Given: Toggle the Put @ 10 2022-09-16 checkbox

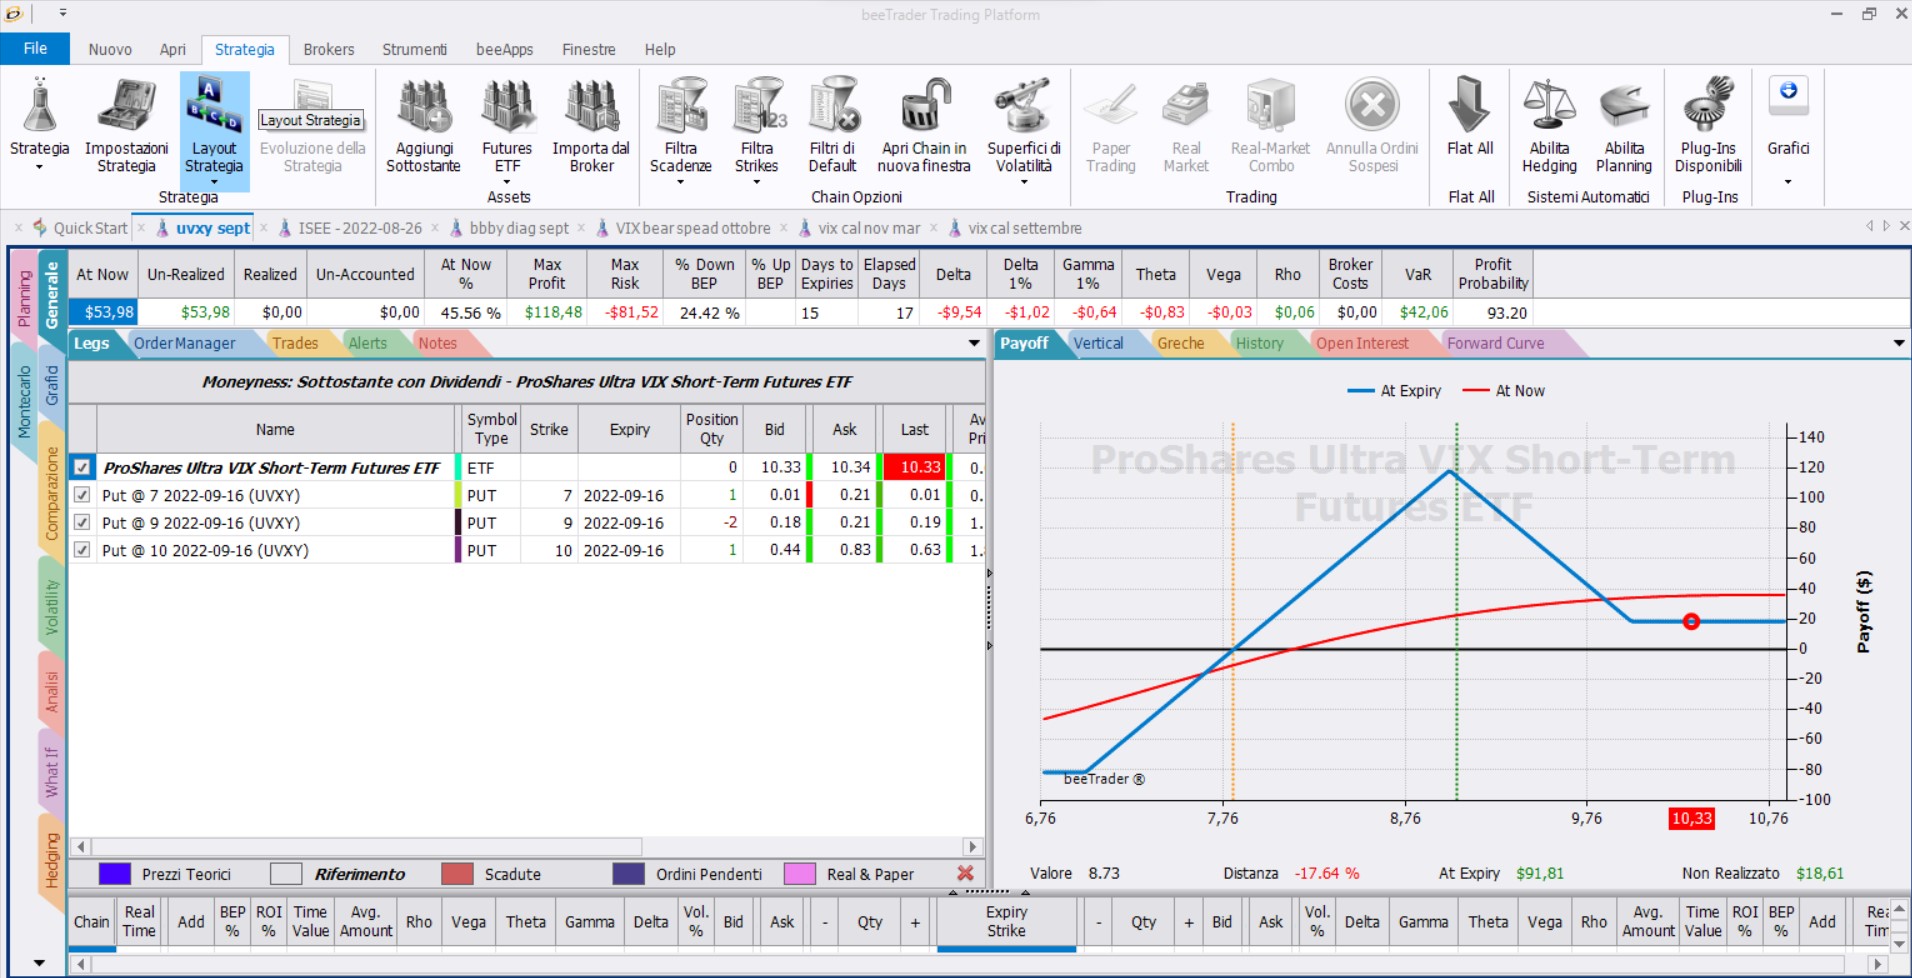Looking at the screenshot, I should tap(82, 550).
